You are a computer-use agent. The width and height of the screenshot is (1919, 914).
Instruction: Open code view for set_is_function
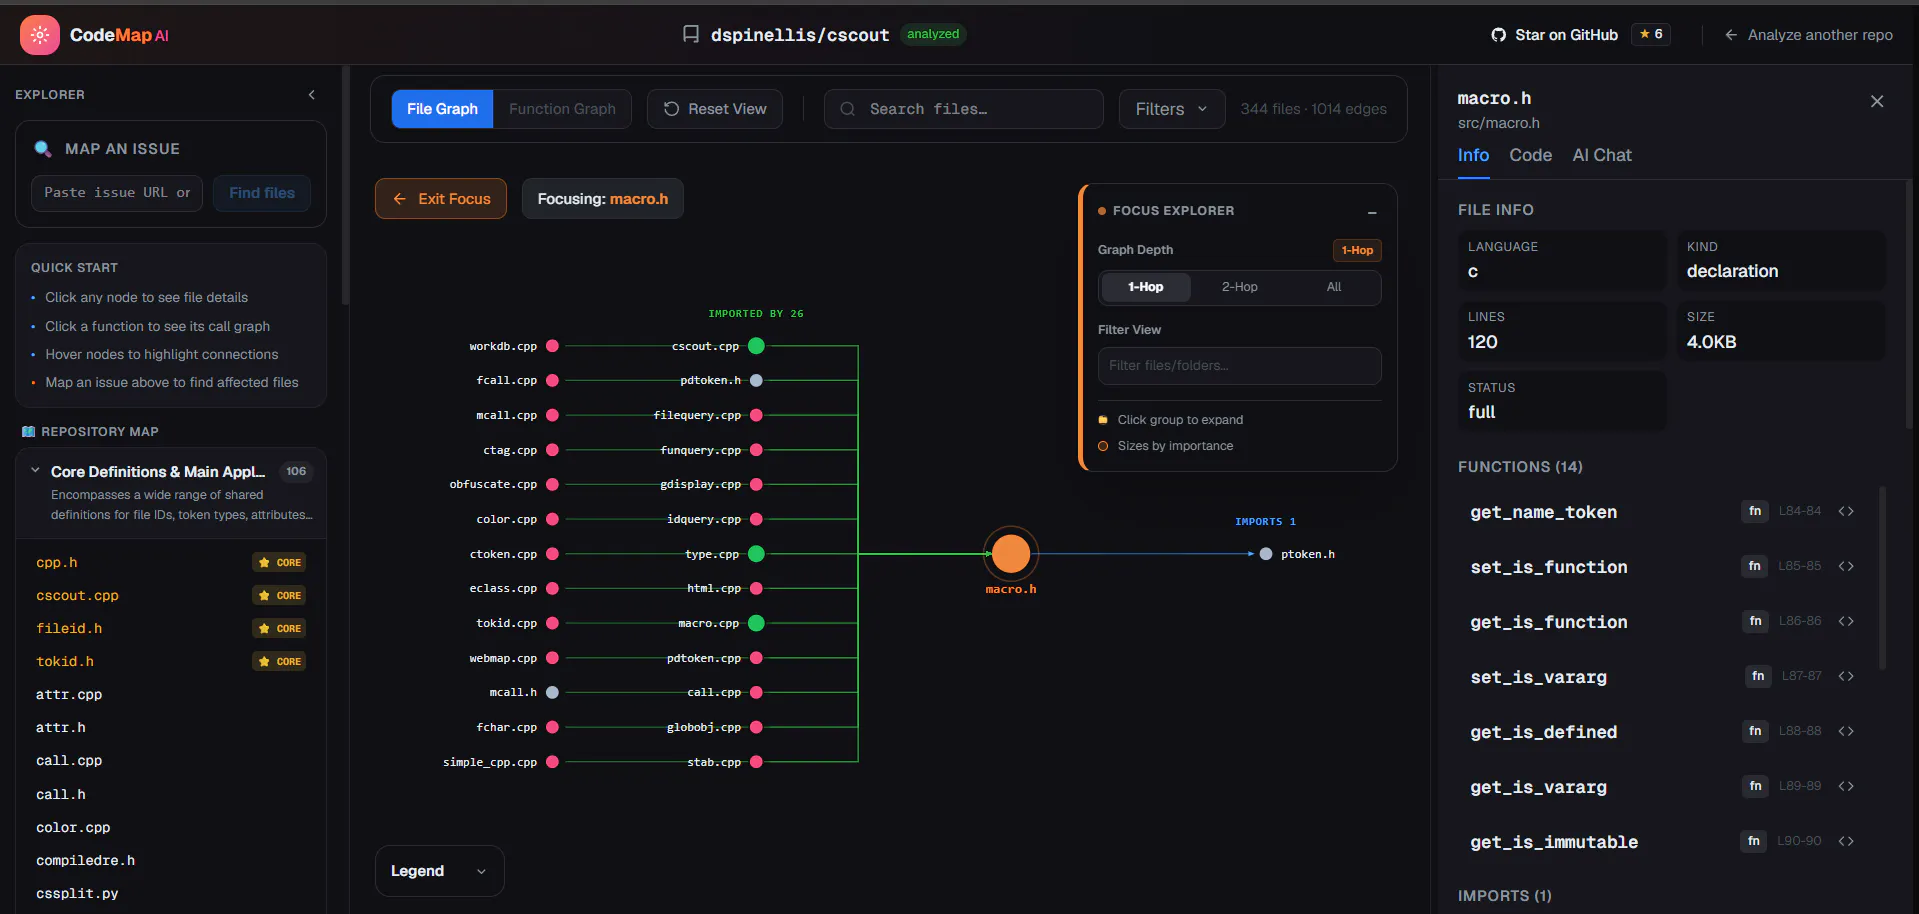[1846, 566]
